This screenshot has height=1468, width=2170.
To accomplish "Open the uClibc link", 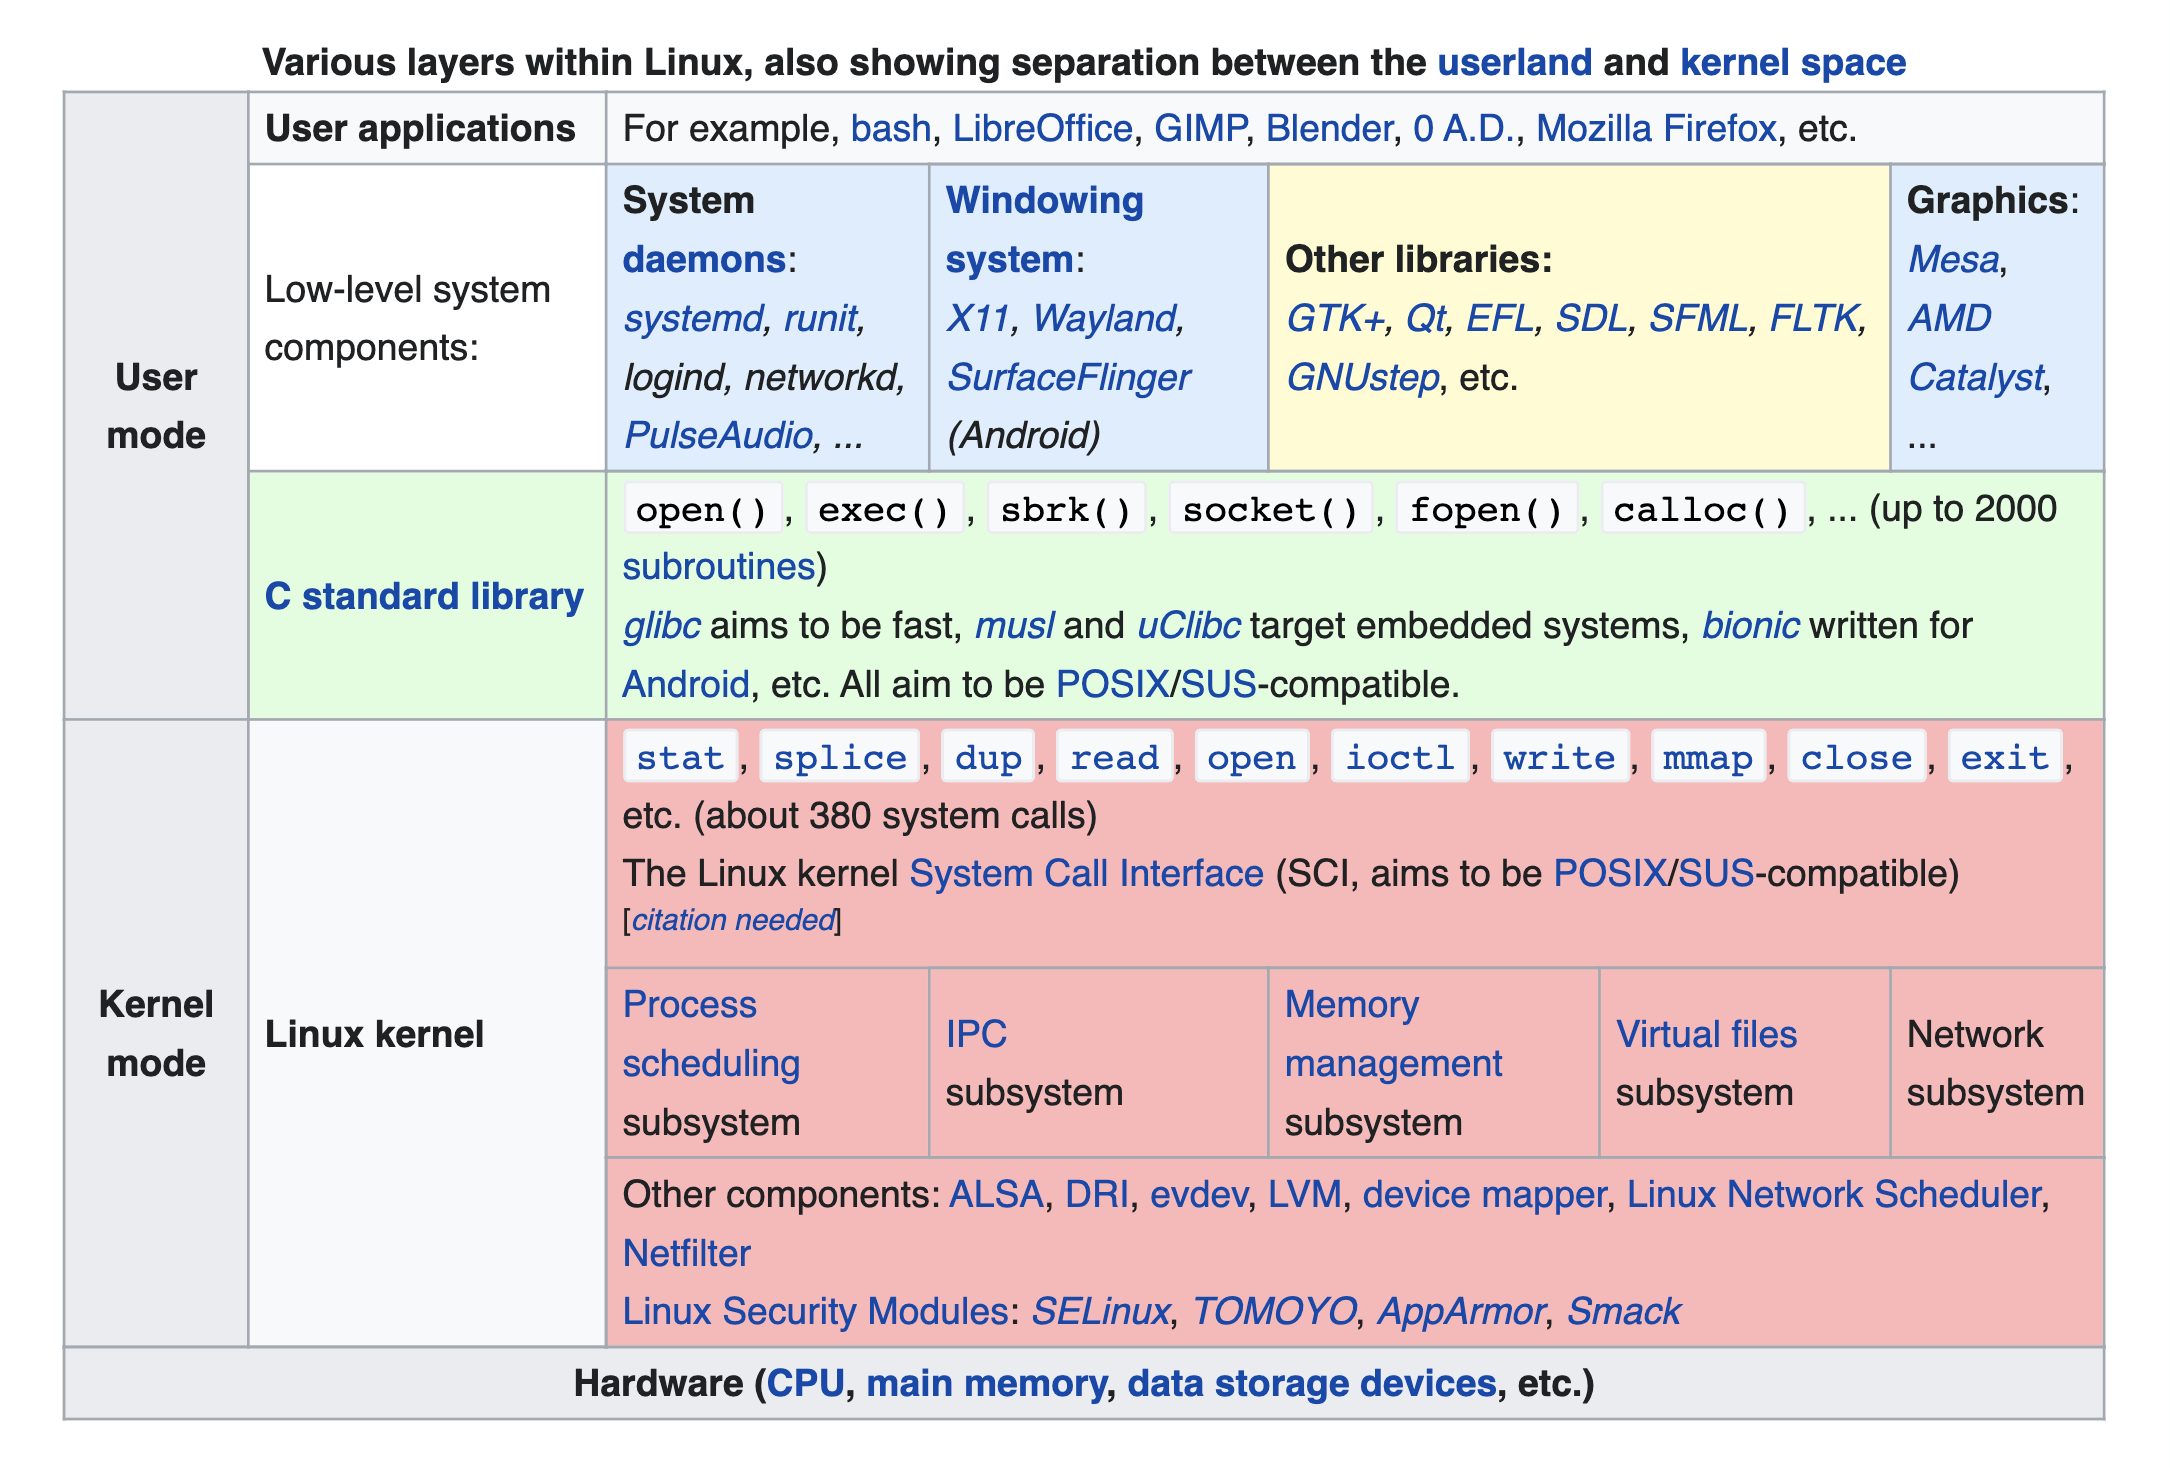I will point(1188,625).
